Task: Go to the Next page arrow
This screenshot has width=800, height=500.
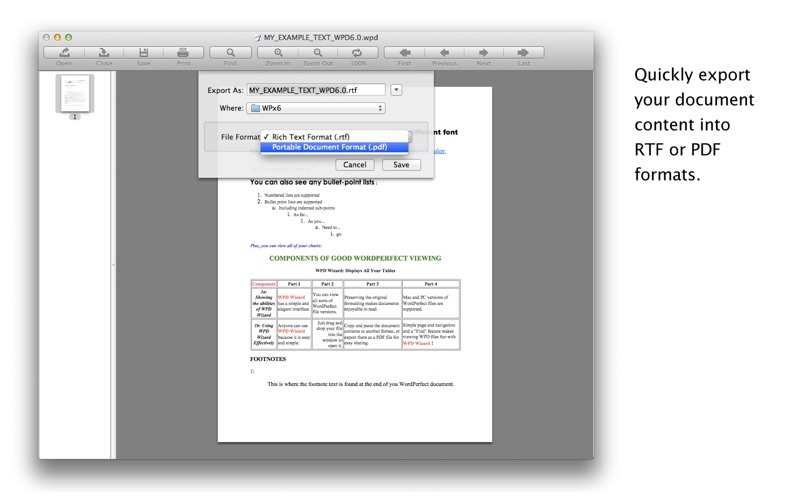Action: [x=484, y=53]
